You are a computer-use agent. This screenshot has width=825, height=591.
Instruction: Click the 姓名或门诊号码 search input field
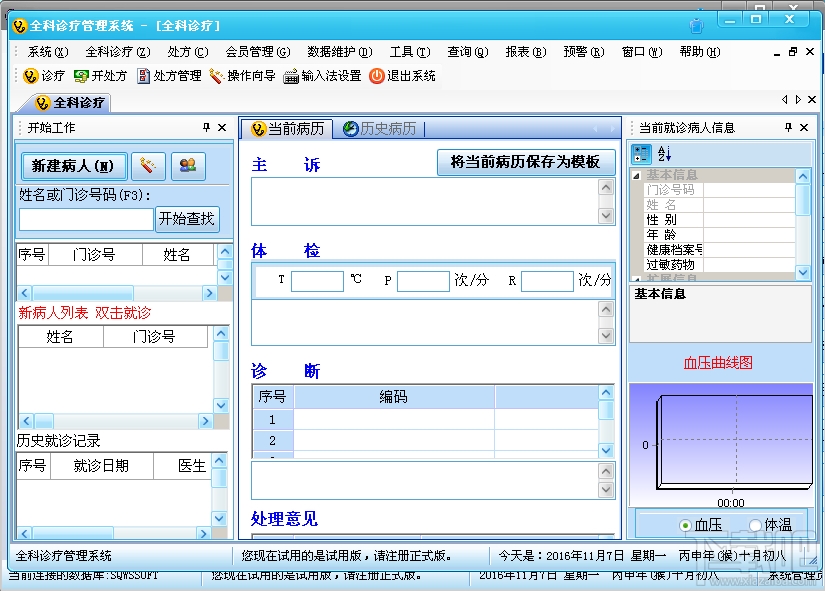pos(86,219)
